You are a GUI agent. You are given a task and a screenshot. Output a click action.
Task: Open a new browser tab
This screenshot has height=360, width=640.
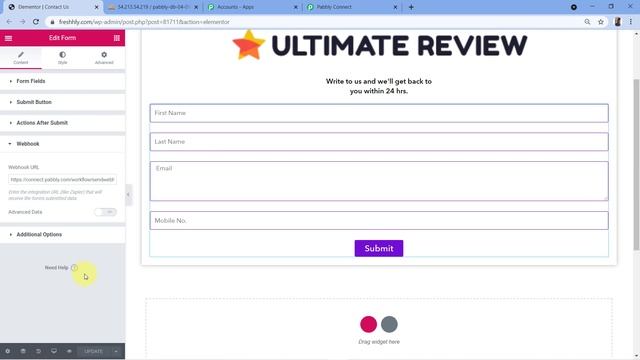(x=411, y=7)
